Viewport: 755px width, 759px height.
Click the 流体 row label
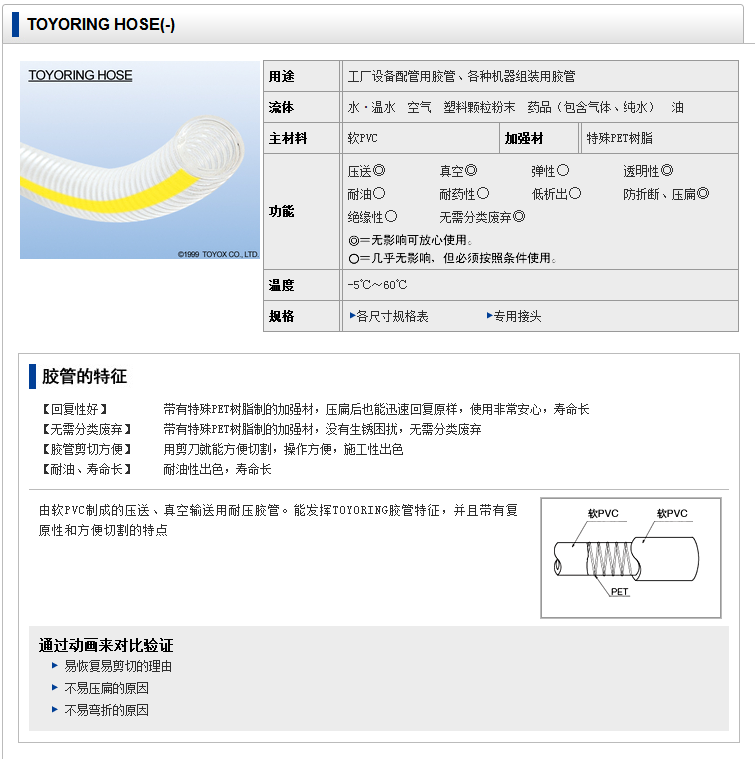click(282, 107)
